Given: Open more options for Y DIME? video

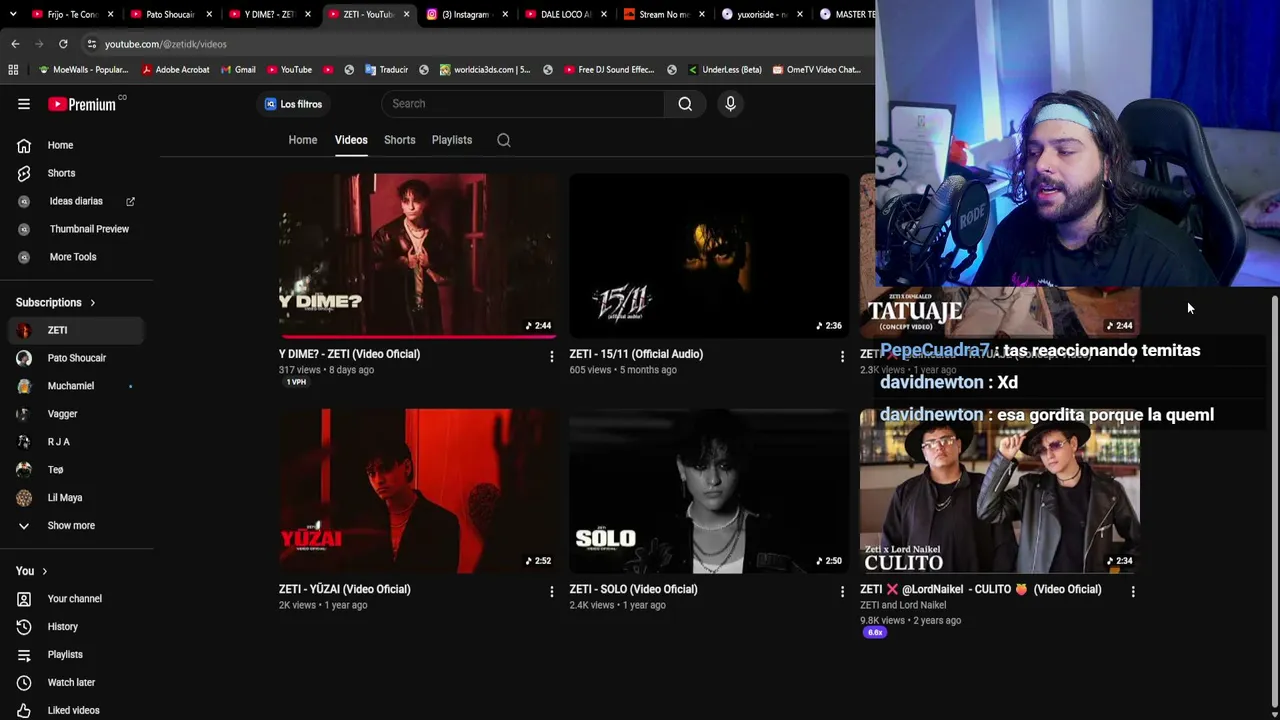Looking at the screenshot, I should point(551,356).
